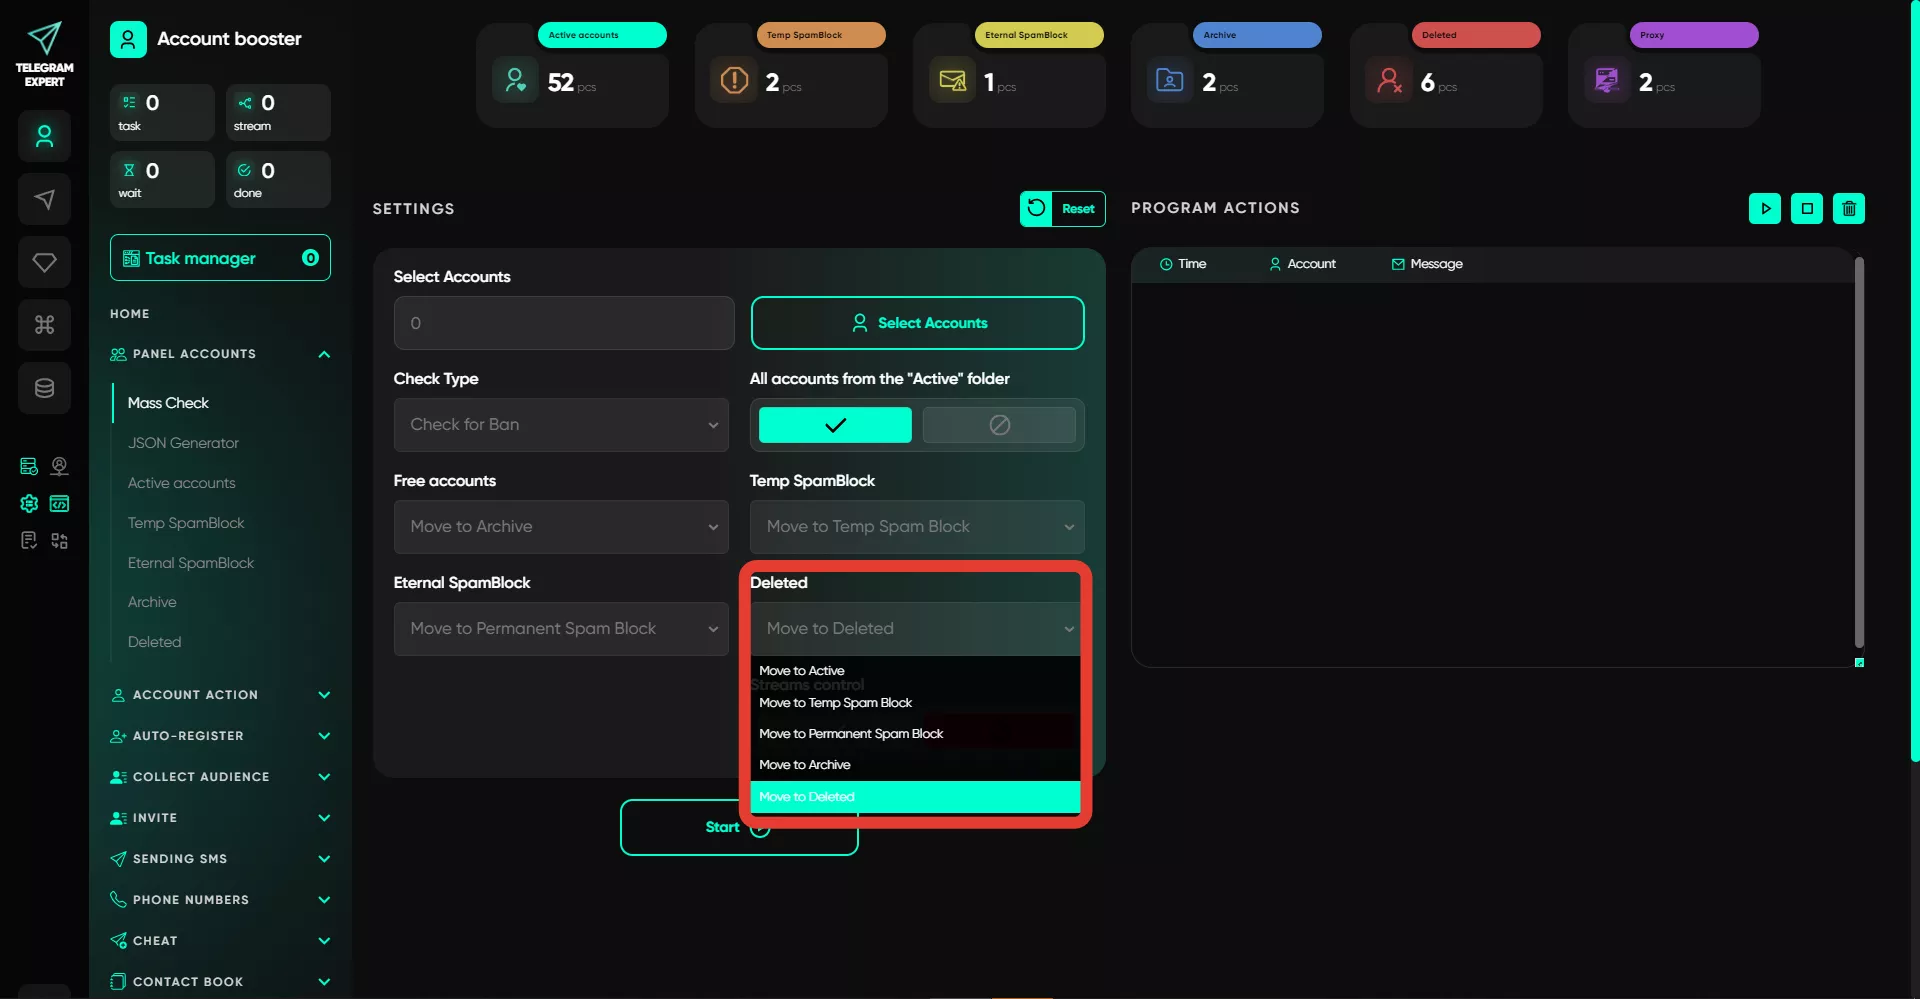
Task: Open the Proxy card with purple icon
Action: (1664, 75)
